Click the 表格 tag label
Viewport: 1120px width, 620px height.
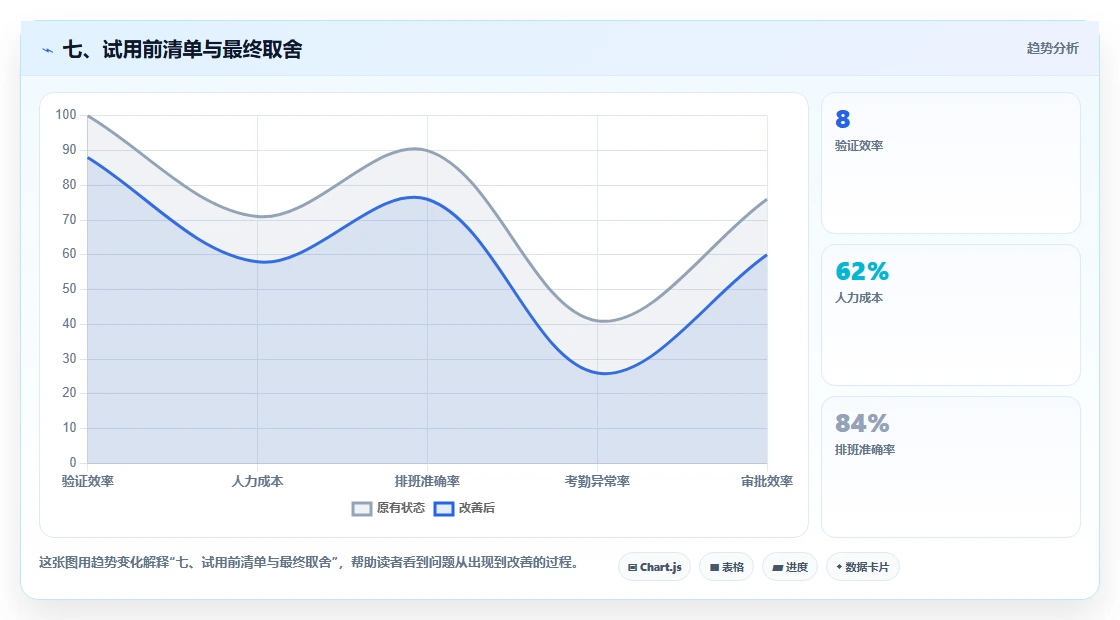733,567
